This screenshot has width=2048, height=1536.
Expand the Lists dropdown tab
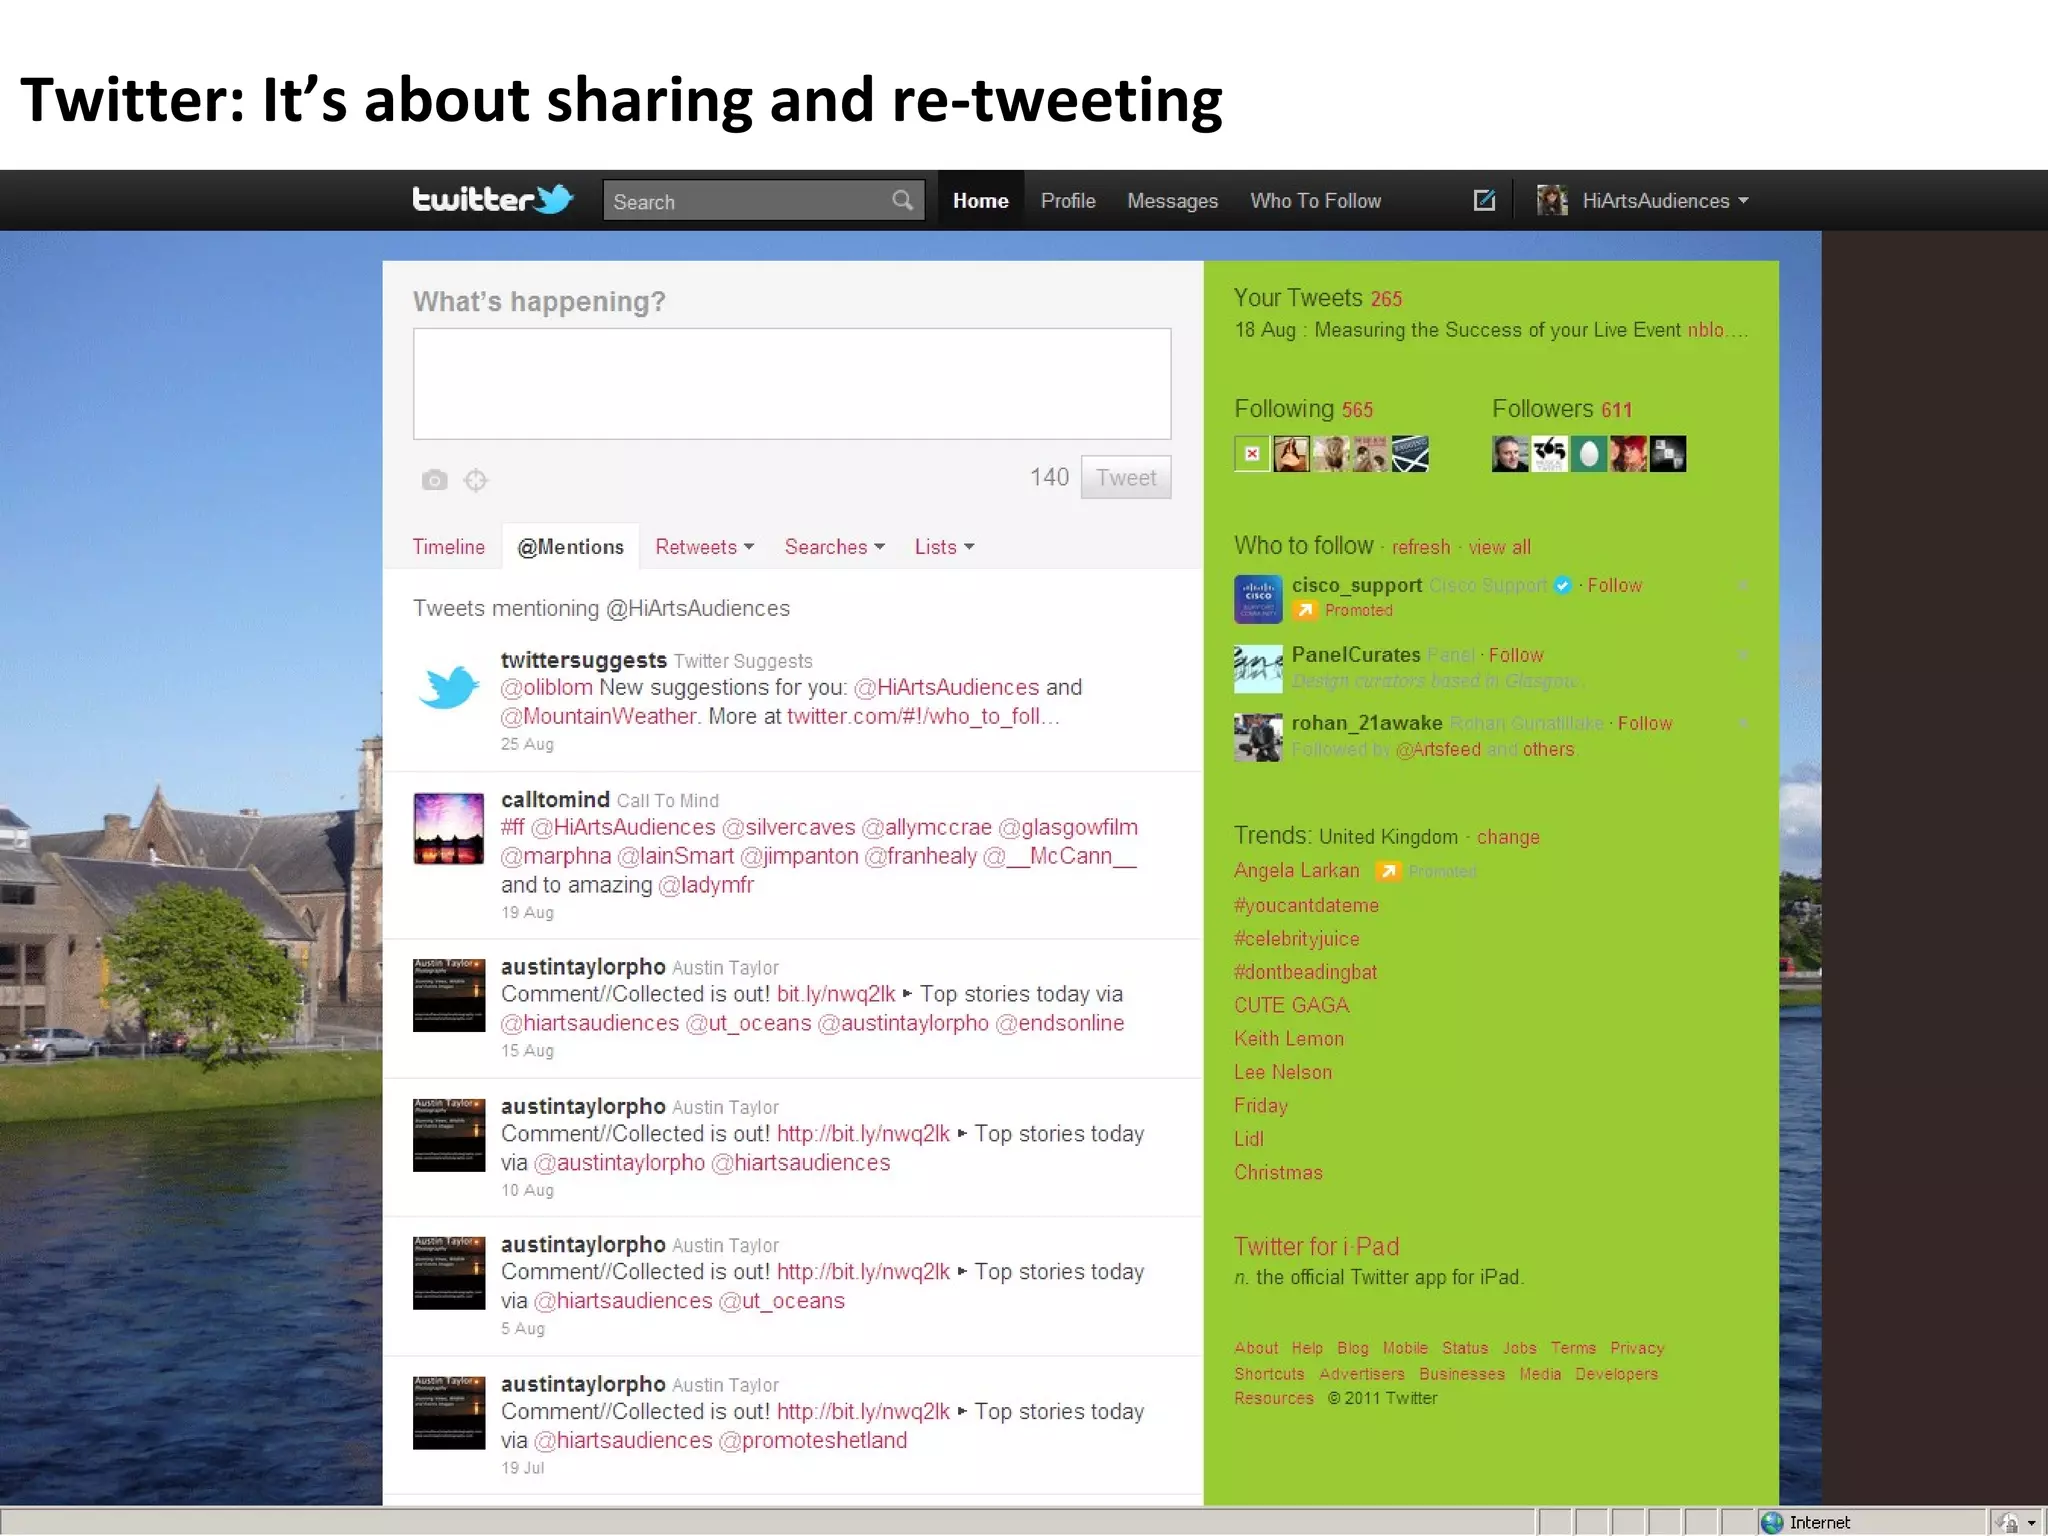pyautogui.click(x=944, y=547)
